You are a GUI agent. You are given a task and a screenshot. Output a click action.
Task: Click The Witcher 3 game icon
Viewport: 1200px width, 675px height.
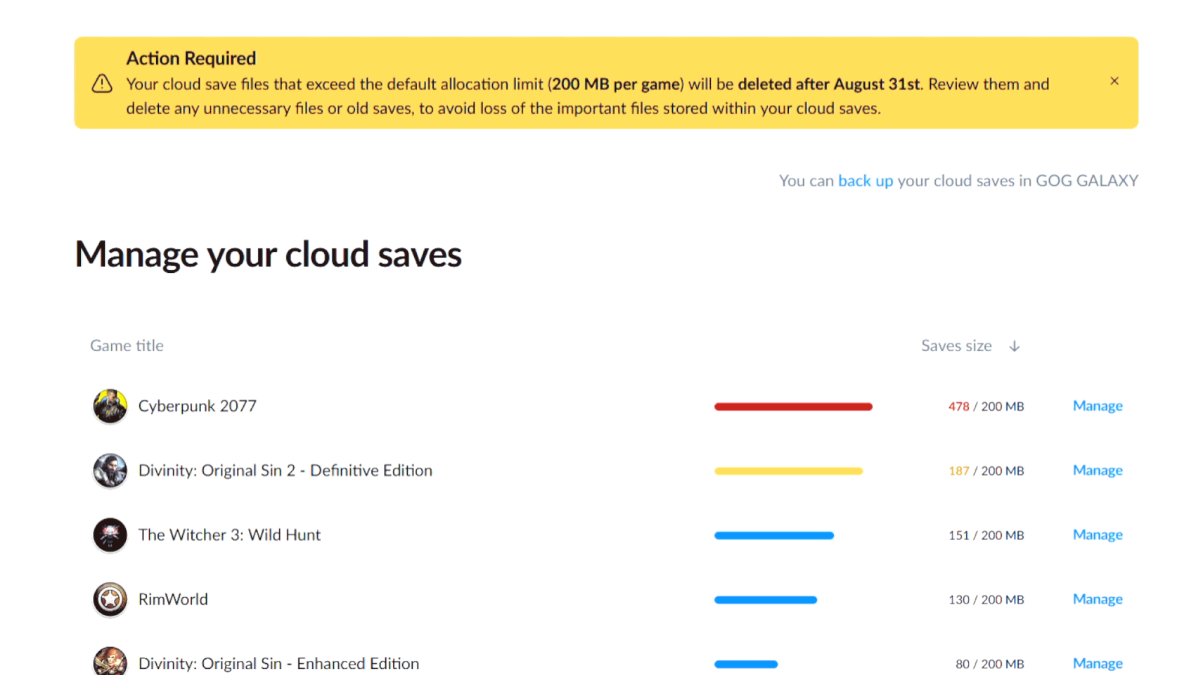[110, 535]
